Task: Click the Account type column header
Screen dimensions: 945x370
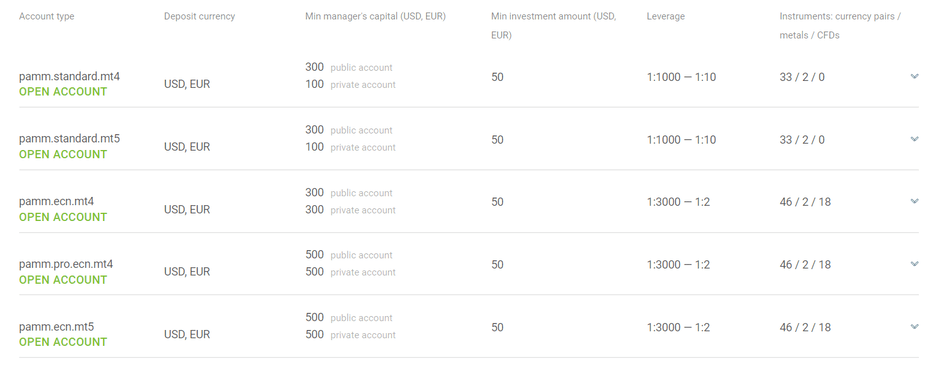Action: [x=46, y=16]
